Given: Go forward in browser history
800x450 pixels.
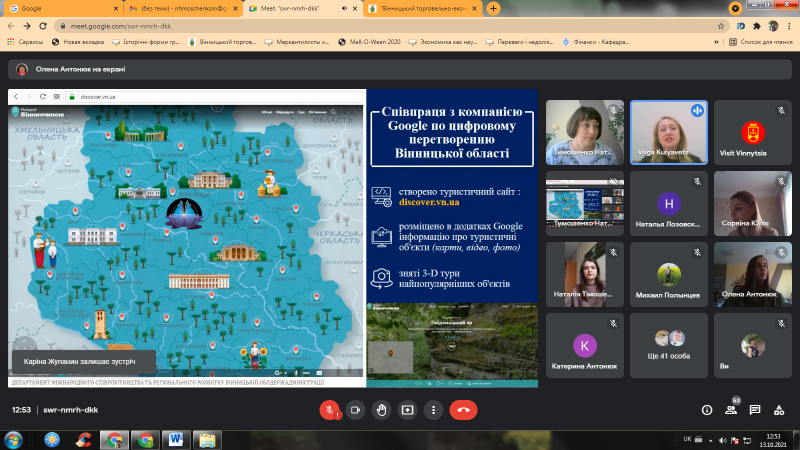Looking at the screenshot, I should [27, 26].
